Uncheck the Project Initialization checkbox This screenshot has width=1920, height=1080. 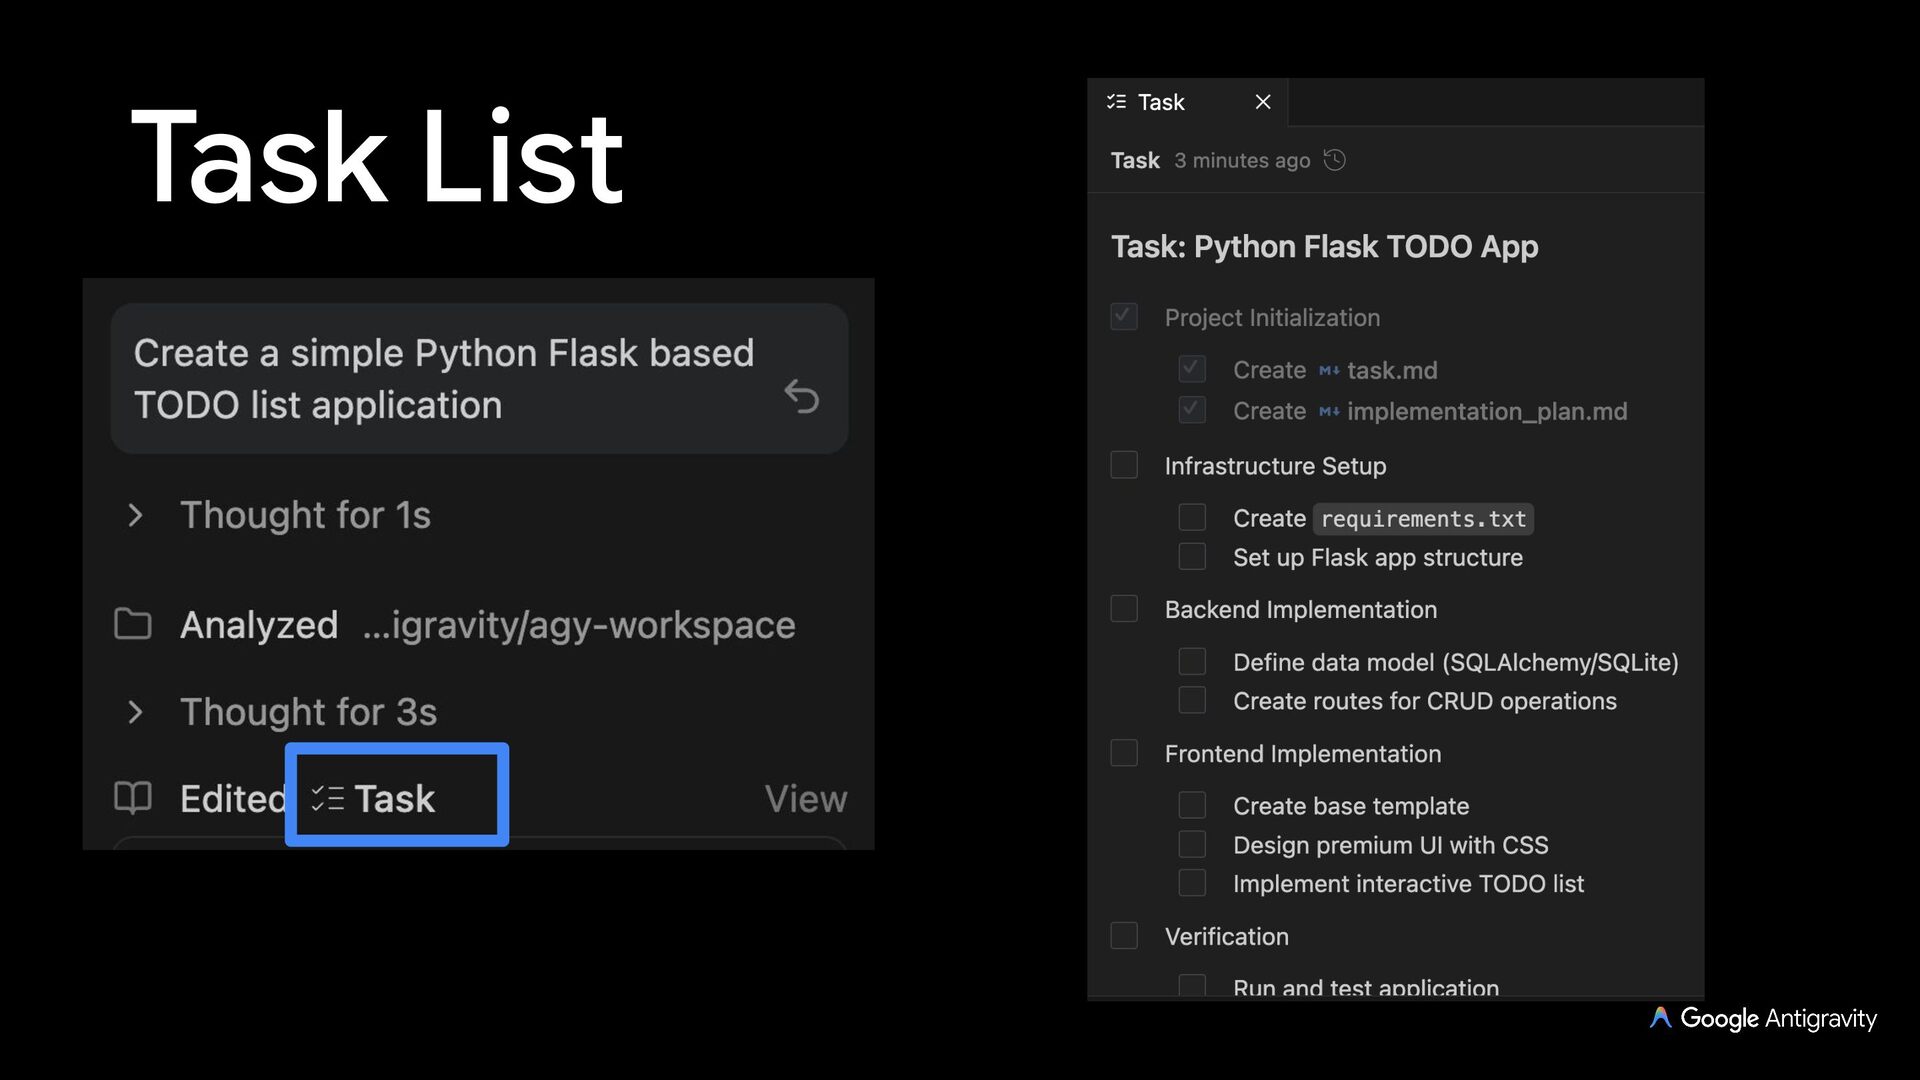click(x=1124, y=317)
